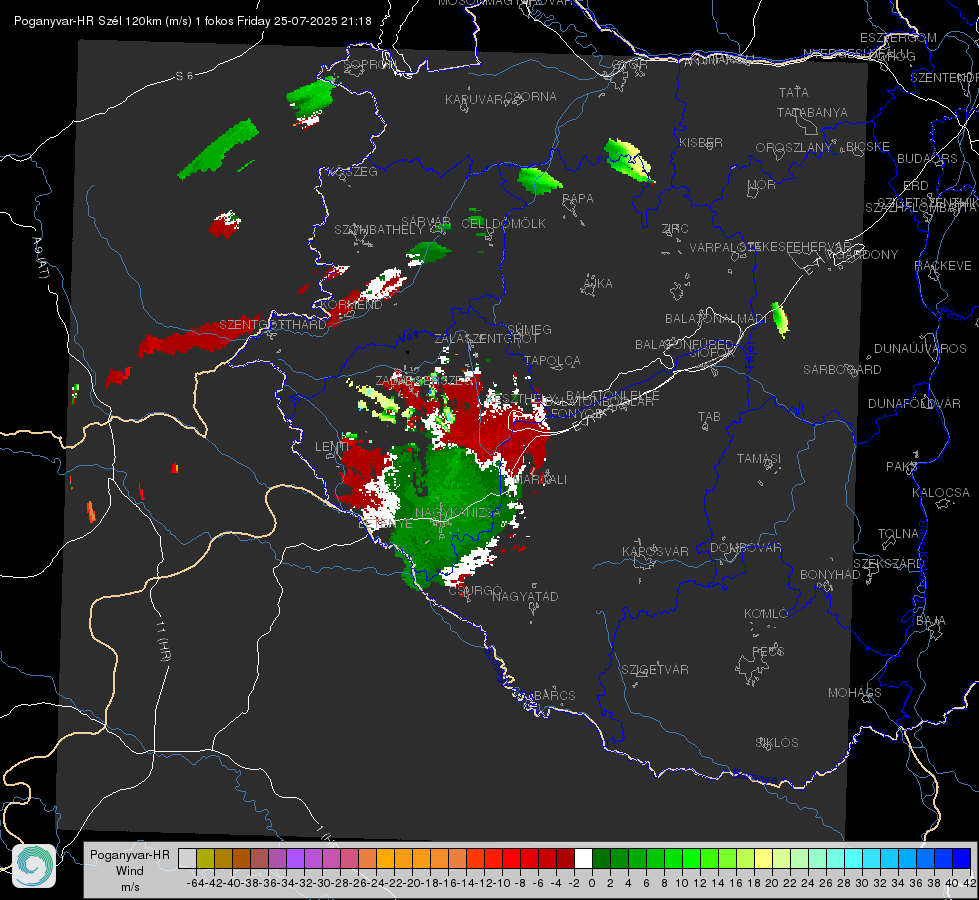Click the MOHÁCS city label
Image resolution: width=979 pixels, height=900 pixels.
point(854,693)
